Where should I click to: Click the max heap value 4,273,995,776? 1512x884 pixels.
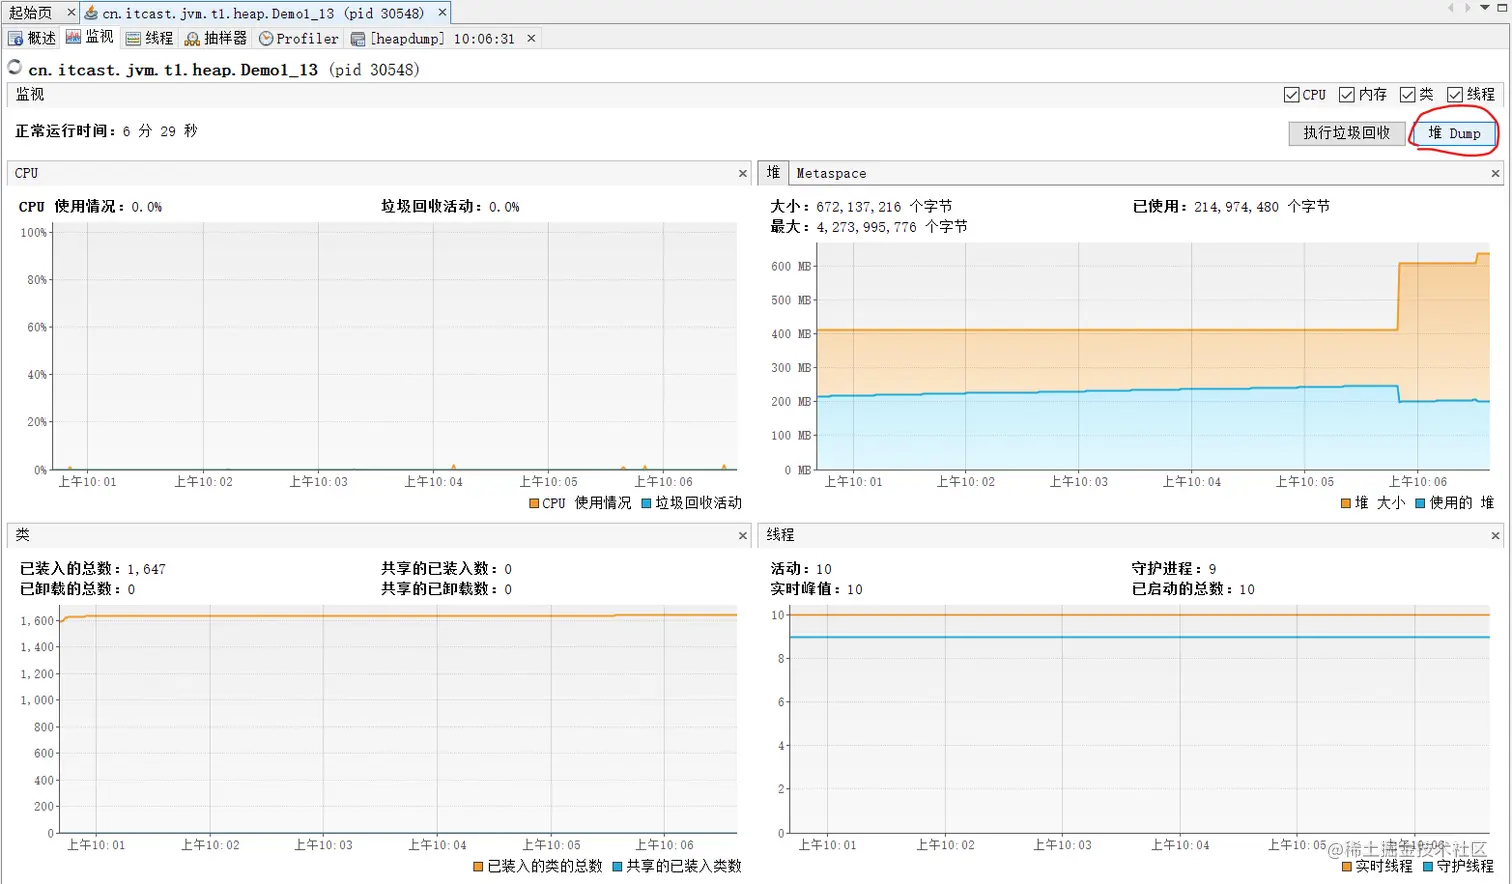(866, 227)
